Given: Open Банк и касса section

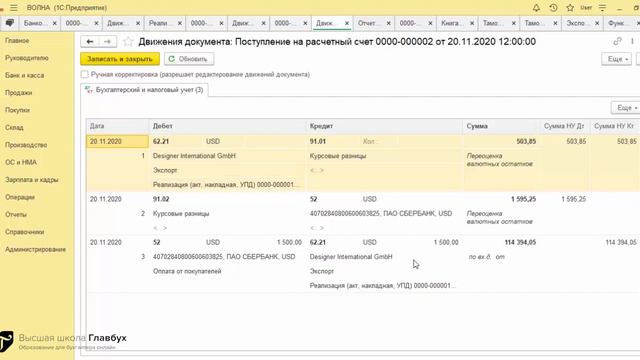Looking at the screenshot, I should click(24, 76).
